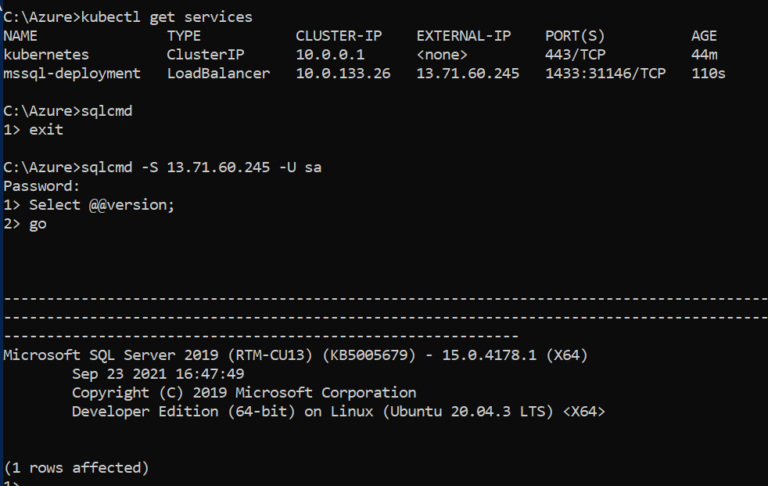
Task: Click the Microsoft SQL Server 2019 version line
Action: pos(295,355)
